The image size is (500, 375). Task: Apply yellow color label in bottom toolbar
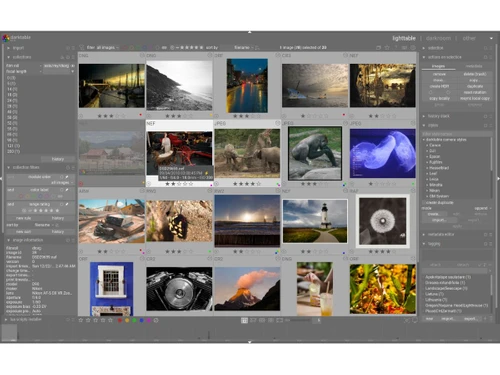tap(127, 320)
